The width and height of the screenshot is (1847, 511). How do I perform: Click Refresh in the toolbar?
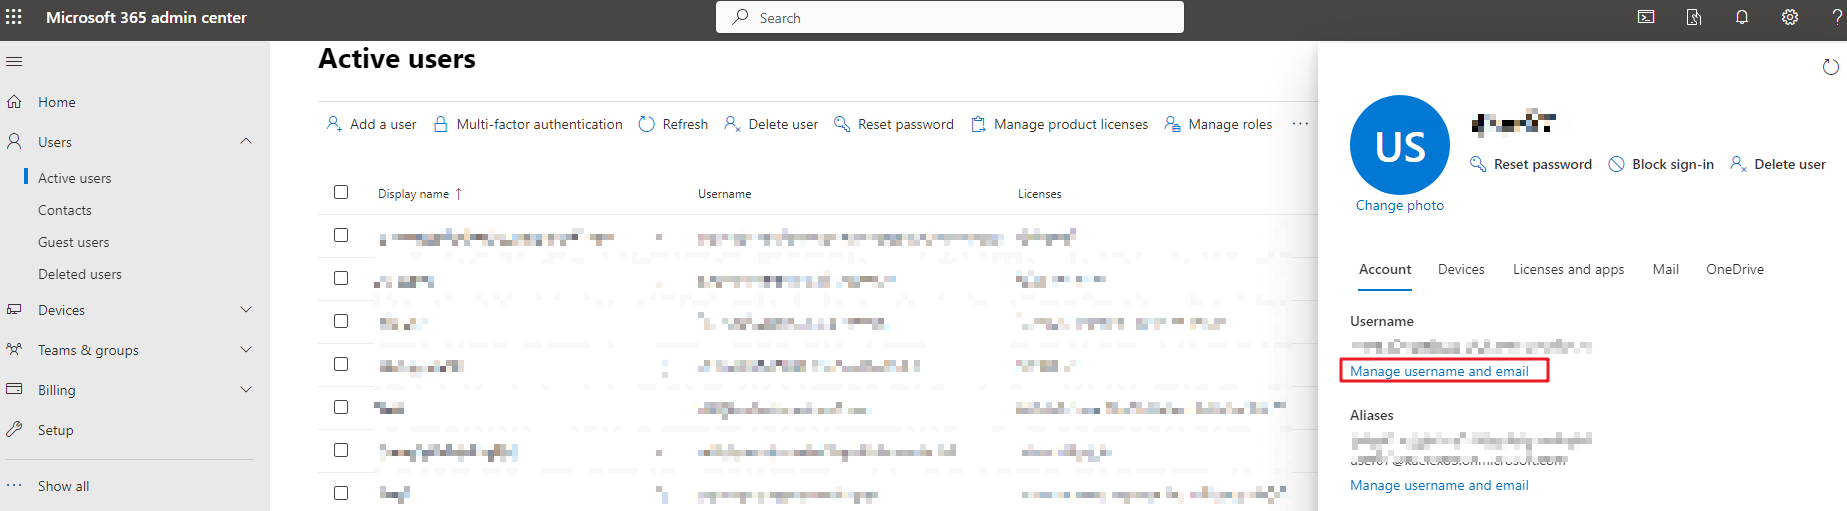(673, 124)
